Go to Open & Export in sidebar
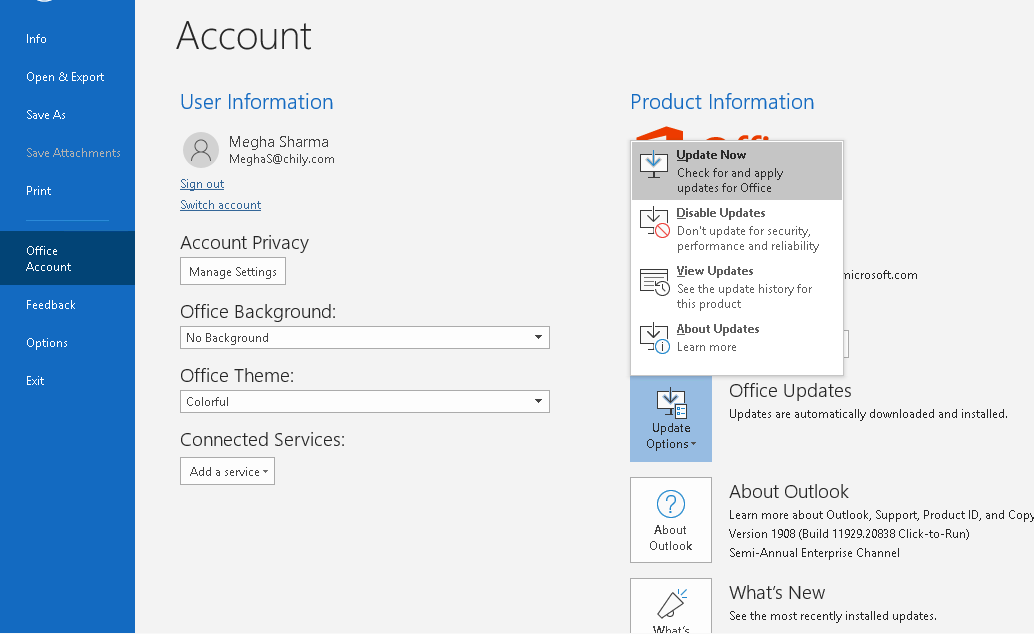 point(65,77)
